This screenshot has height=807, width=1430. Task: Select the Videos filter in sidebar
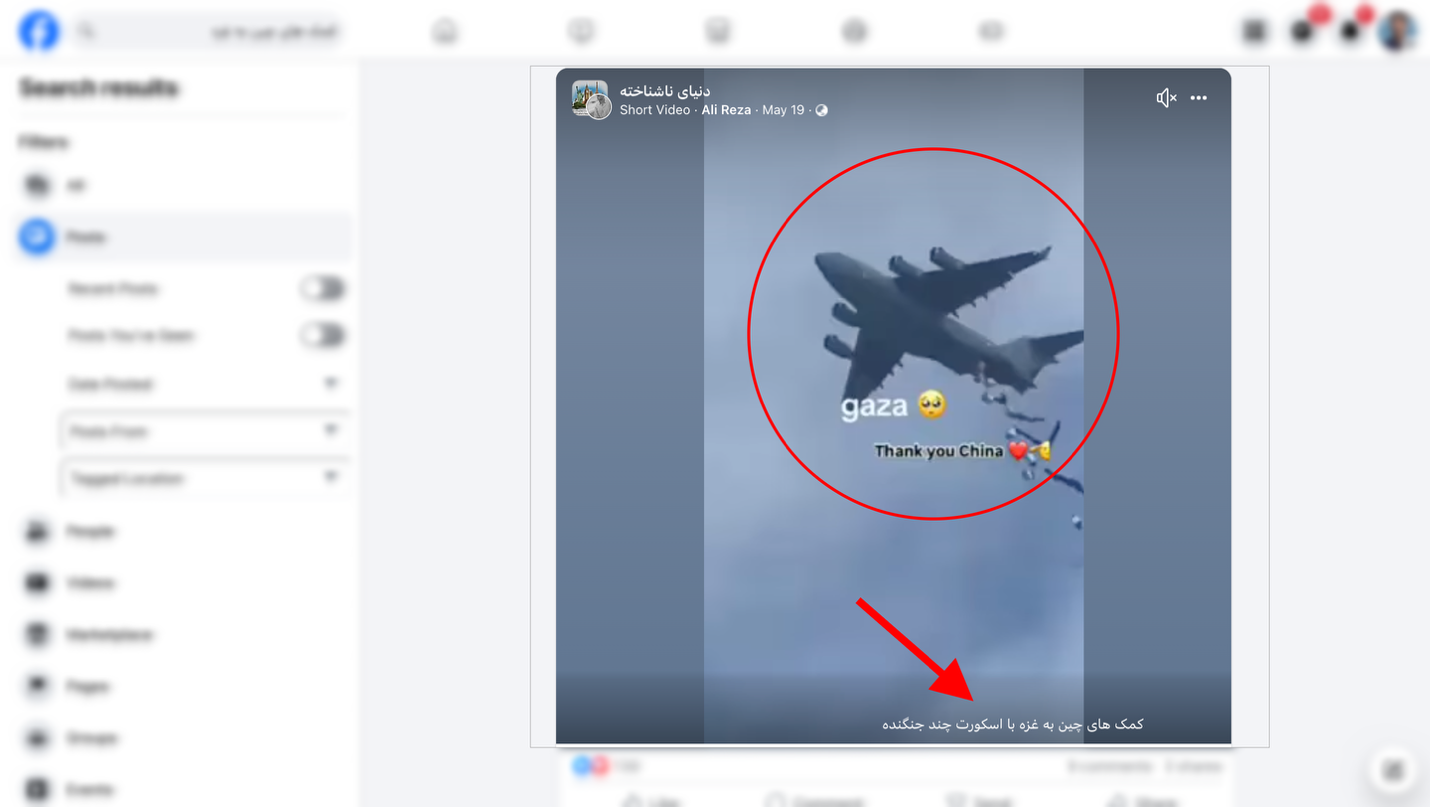(x=185, y=583)
